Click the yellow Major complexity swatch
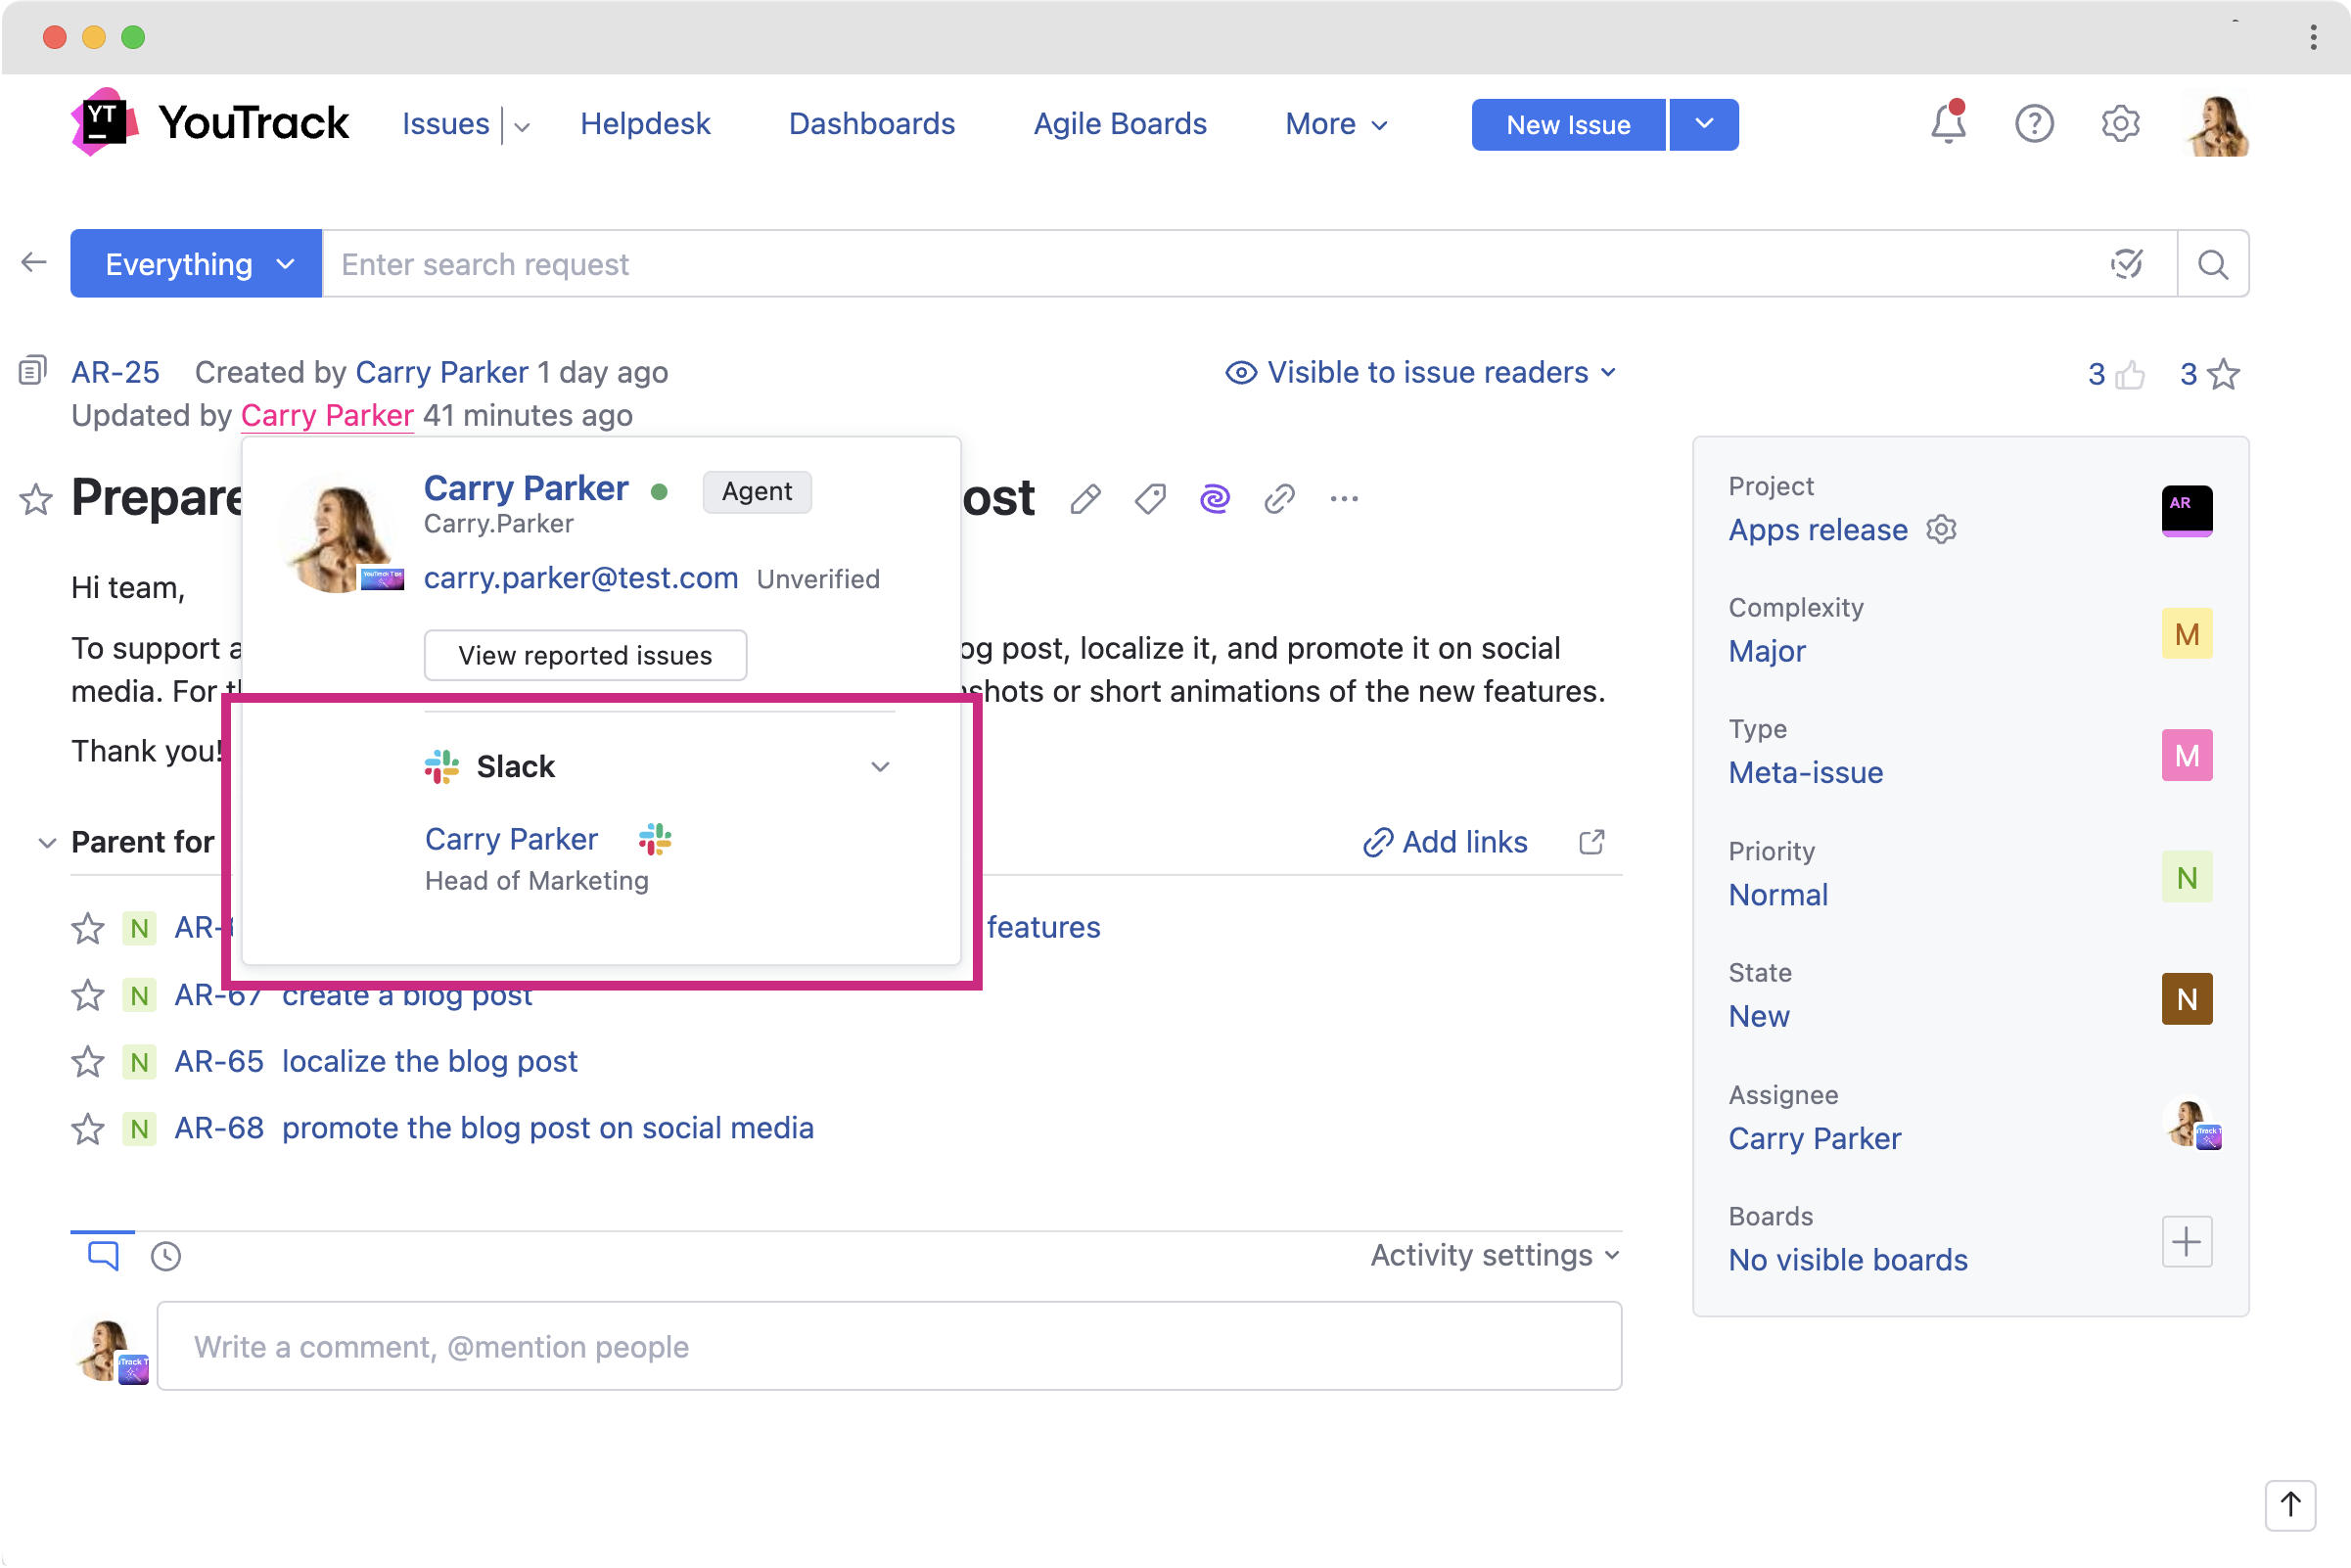 [2186, 634]
